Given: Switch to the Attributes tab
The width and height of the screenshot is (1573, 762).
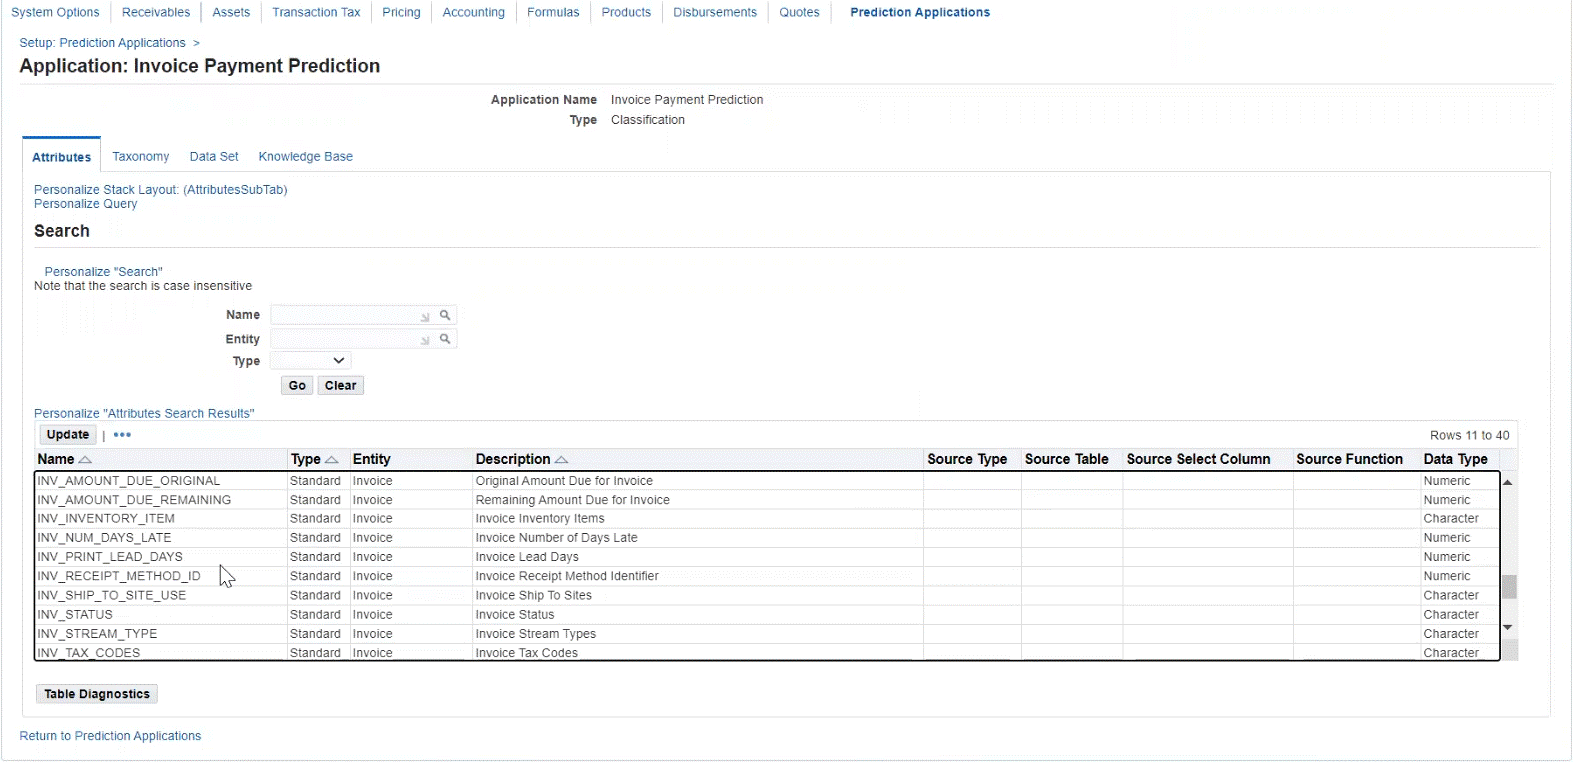Looking at the screenshot, I should (x=62, y=157).
